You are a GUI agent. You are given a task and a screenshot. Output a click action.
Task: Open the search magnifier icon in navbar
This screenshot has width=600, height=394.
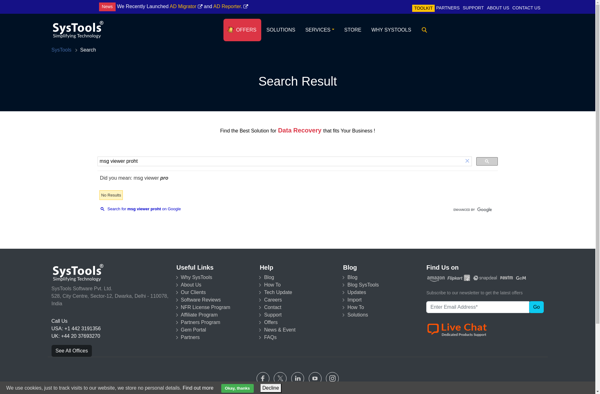click(424, 30)
